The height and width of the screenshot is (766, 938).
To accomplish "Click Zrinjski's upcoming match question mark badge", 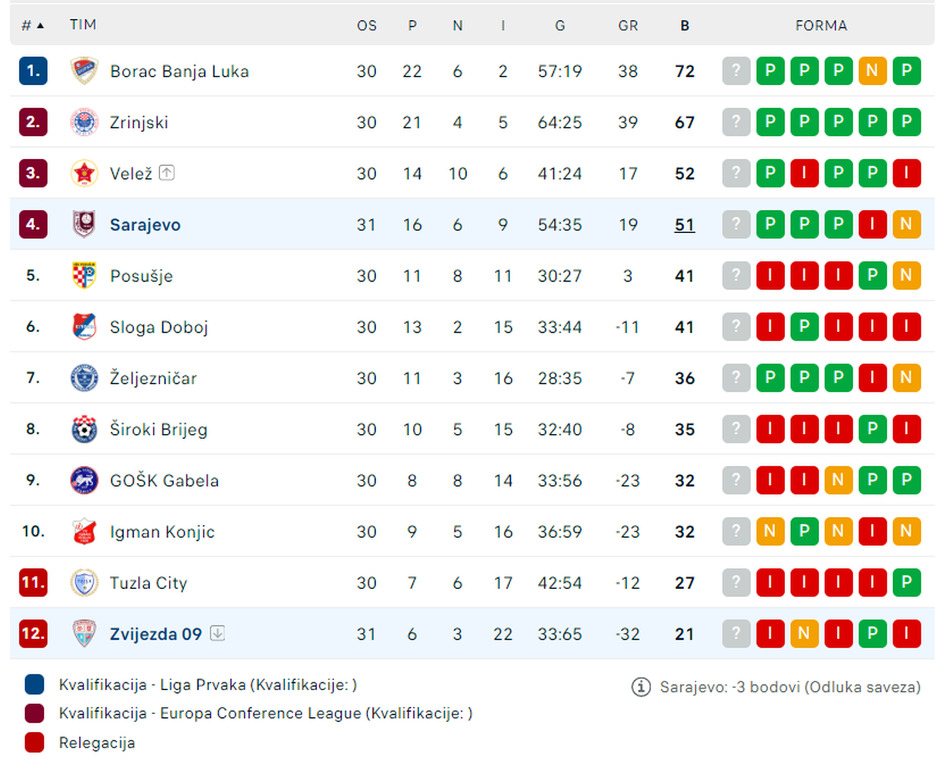I will pos(736,123).
